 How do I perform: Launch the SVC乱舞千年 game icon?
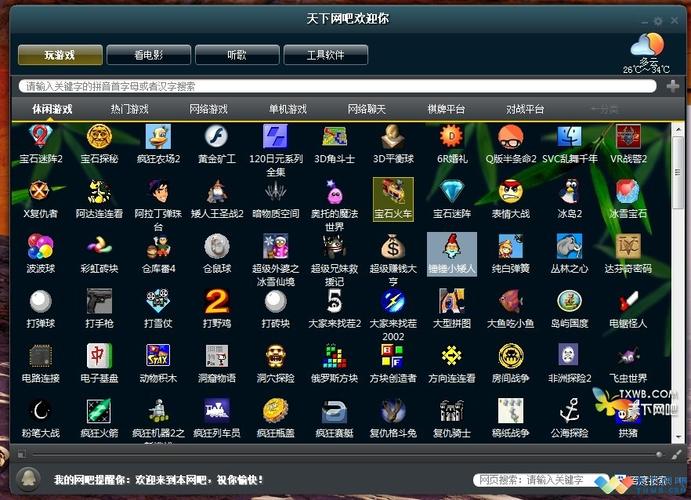pos(569,136)
